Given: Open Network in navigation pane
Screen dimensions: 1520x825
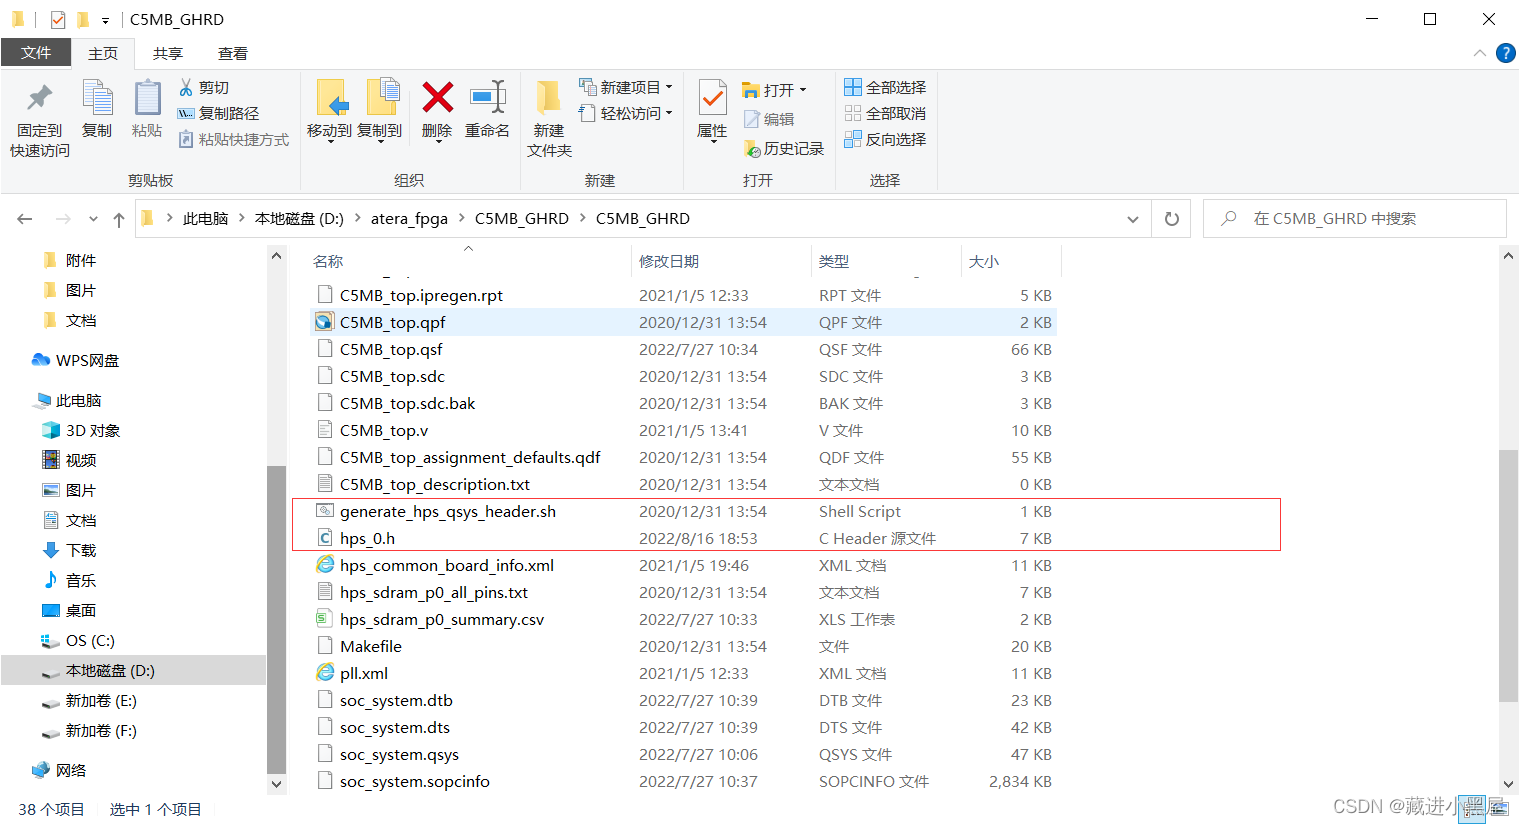Looking at the screenshot, I should click(x=60, y=770).
